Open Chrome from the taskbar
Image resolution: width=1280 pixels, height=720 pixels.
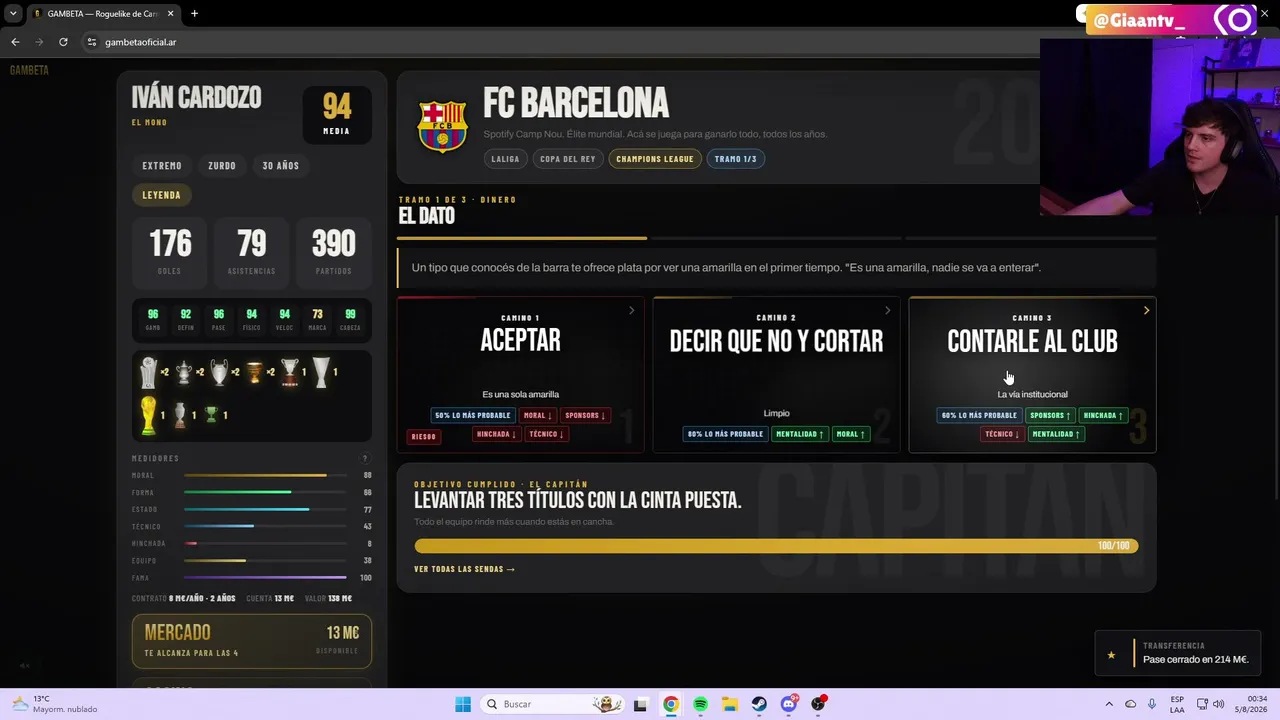pos(671,704)
